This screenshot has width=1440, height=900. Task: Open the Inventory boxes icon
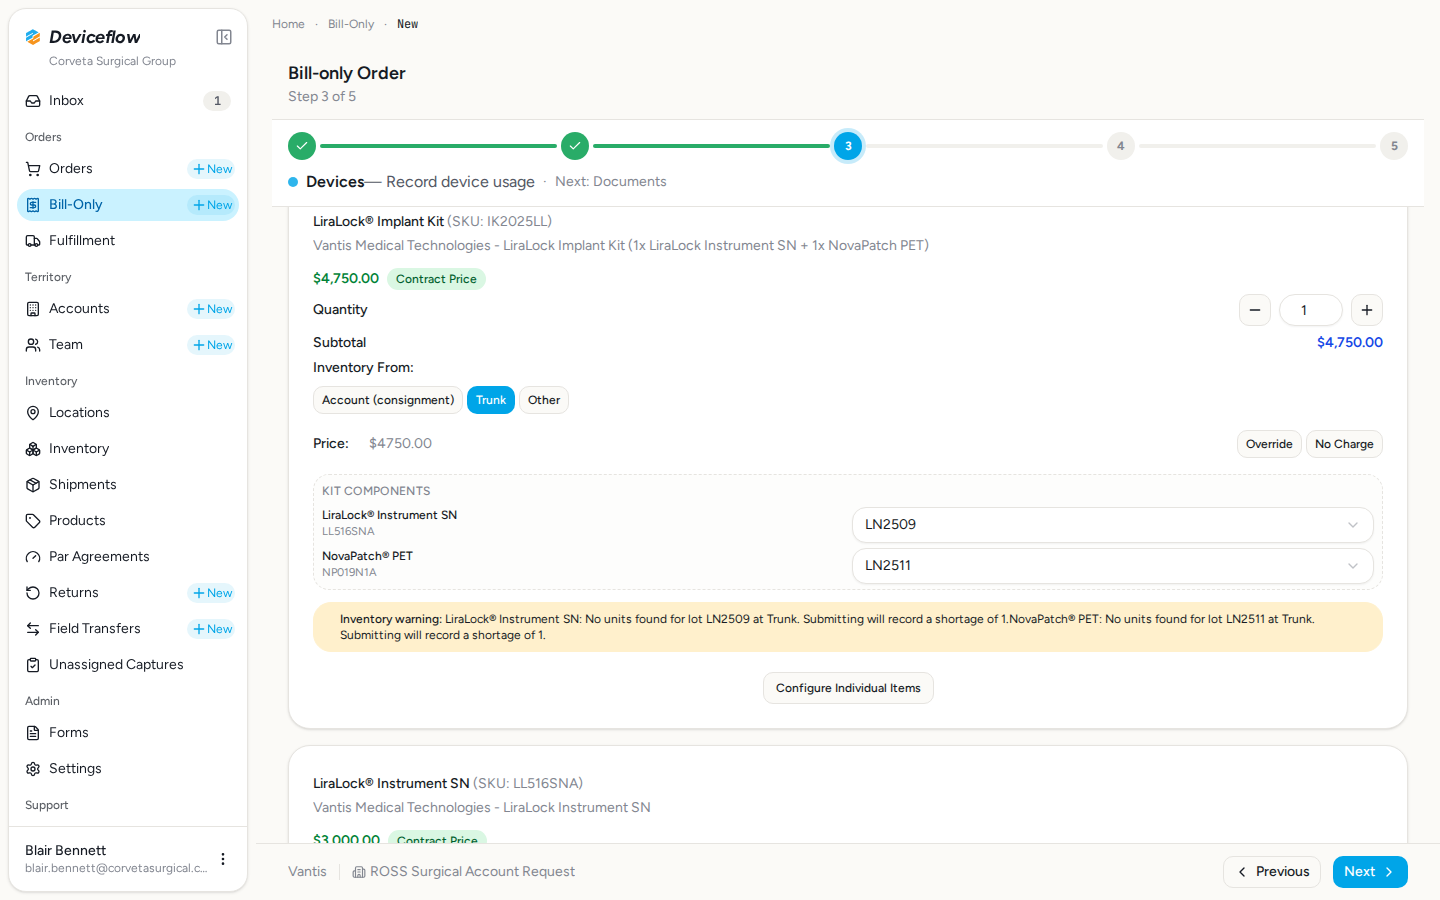pyautogui.click(x=33, y=449)
